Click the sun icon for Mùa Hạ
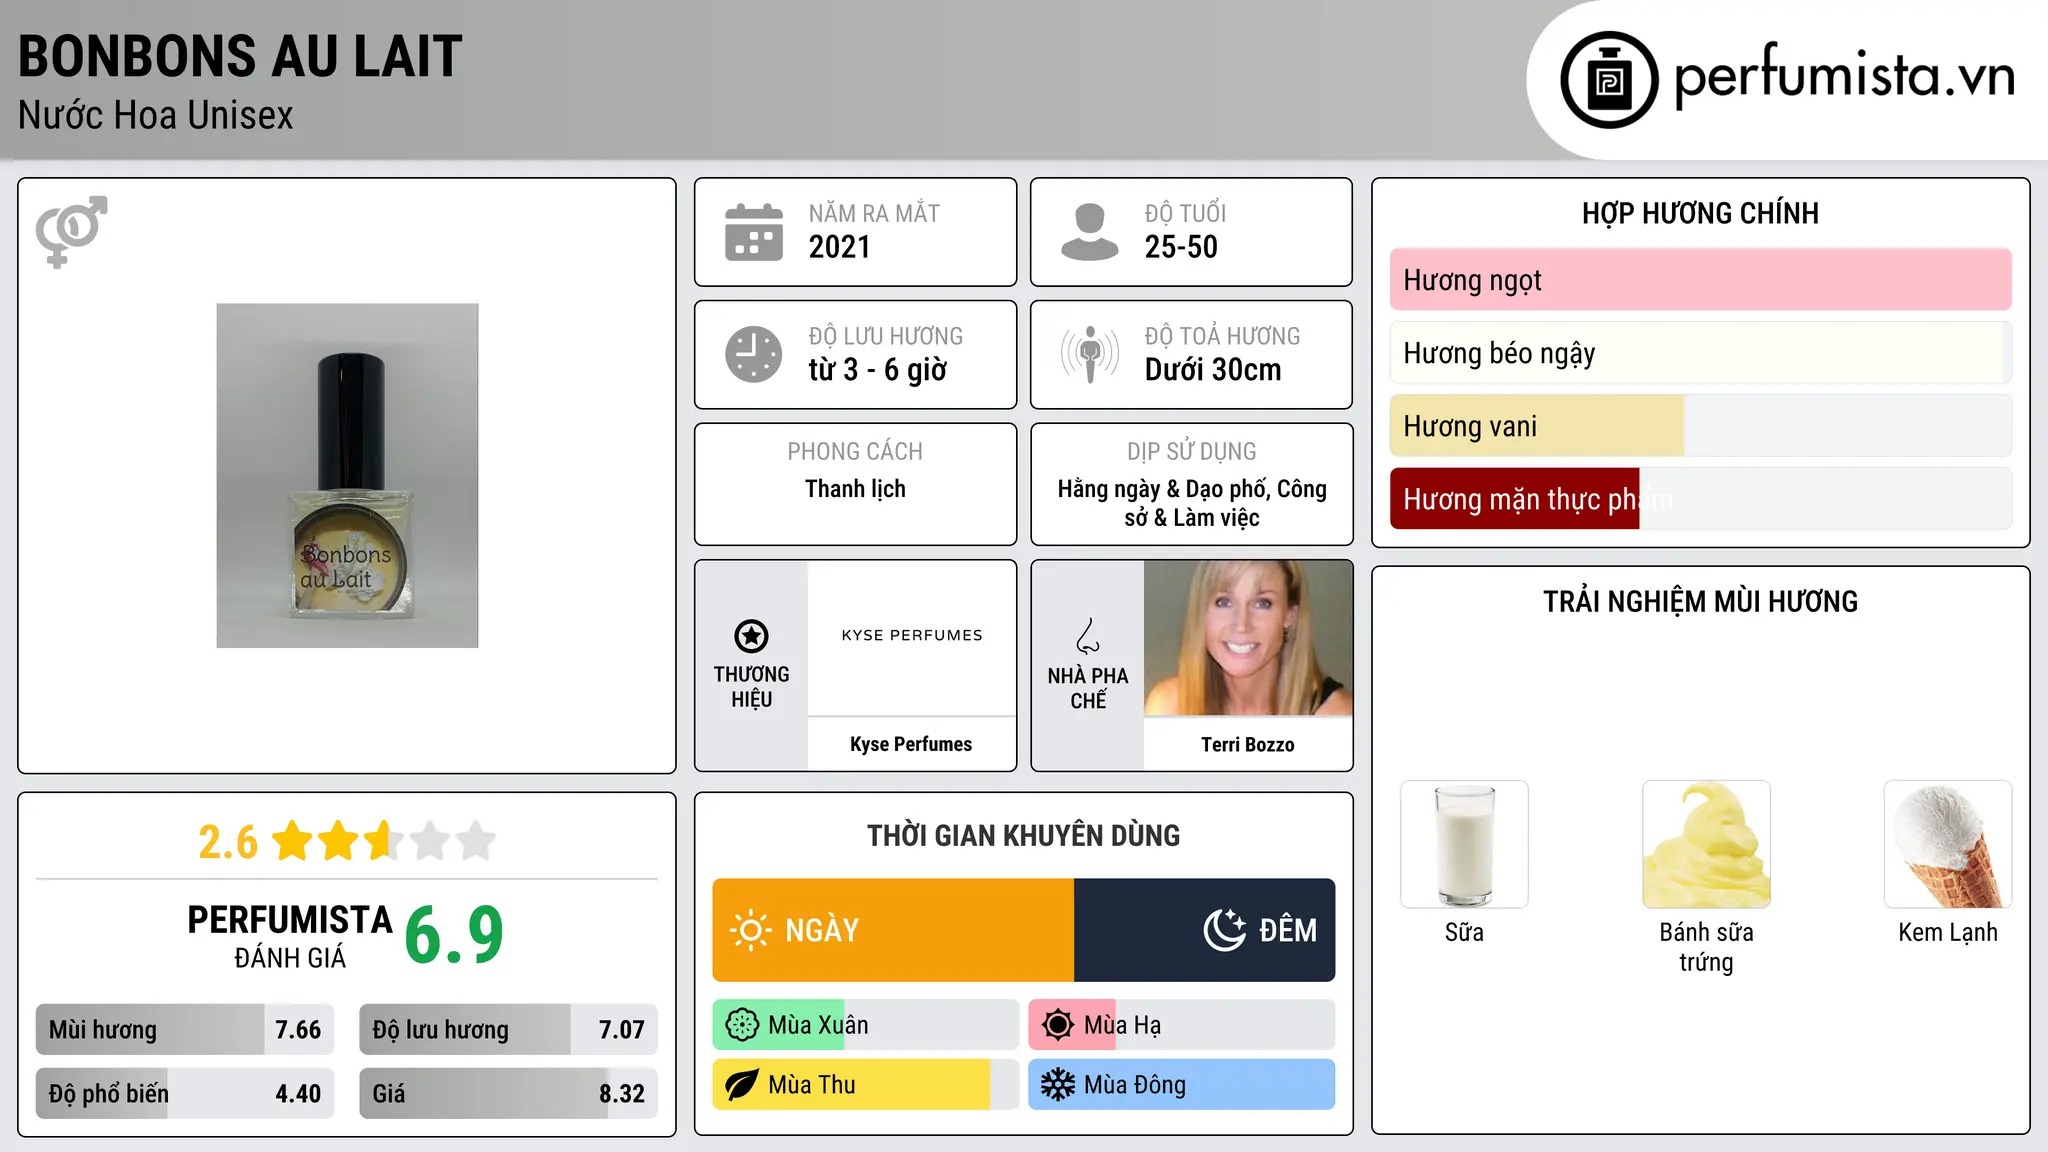The height and width of the screenshot is (1152, 2048). (x=1058, y=1025)
